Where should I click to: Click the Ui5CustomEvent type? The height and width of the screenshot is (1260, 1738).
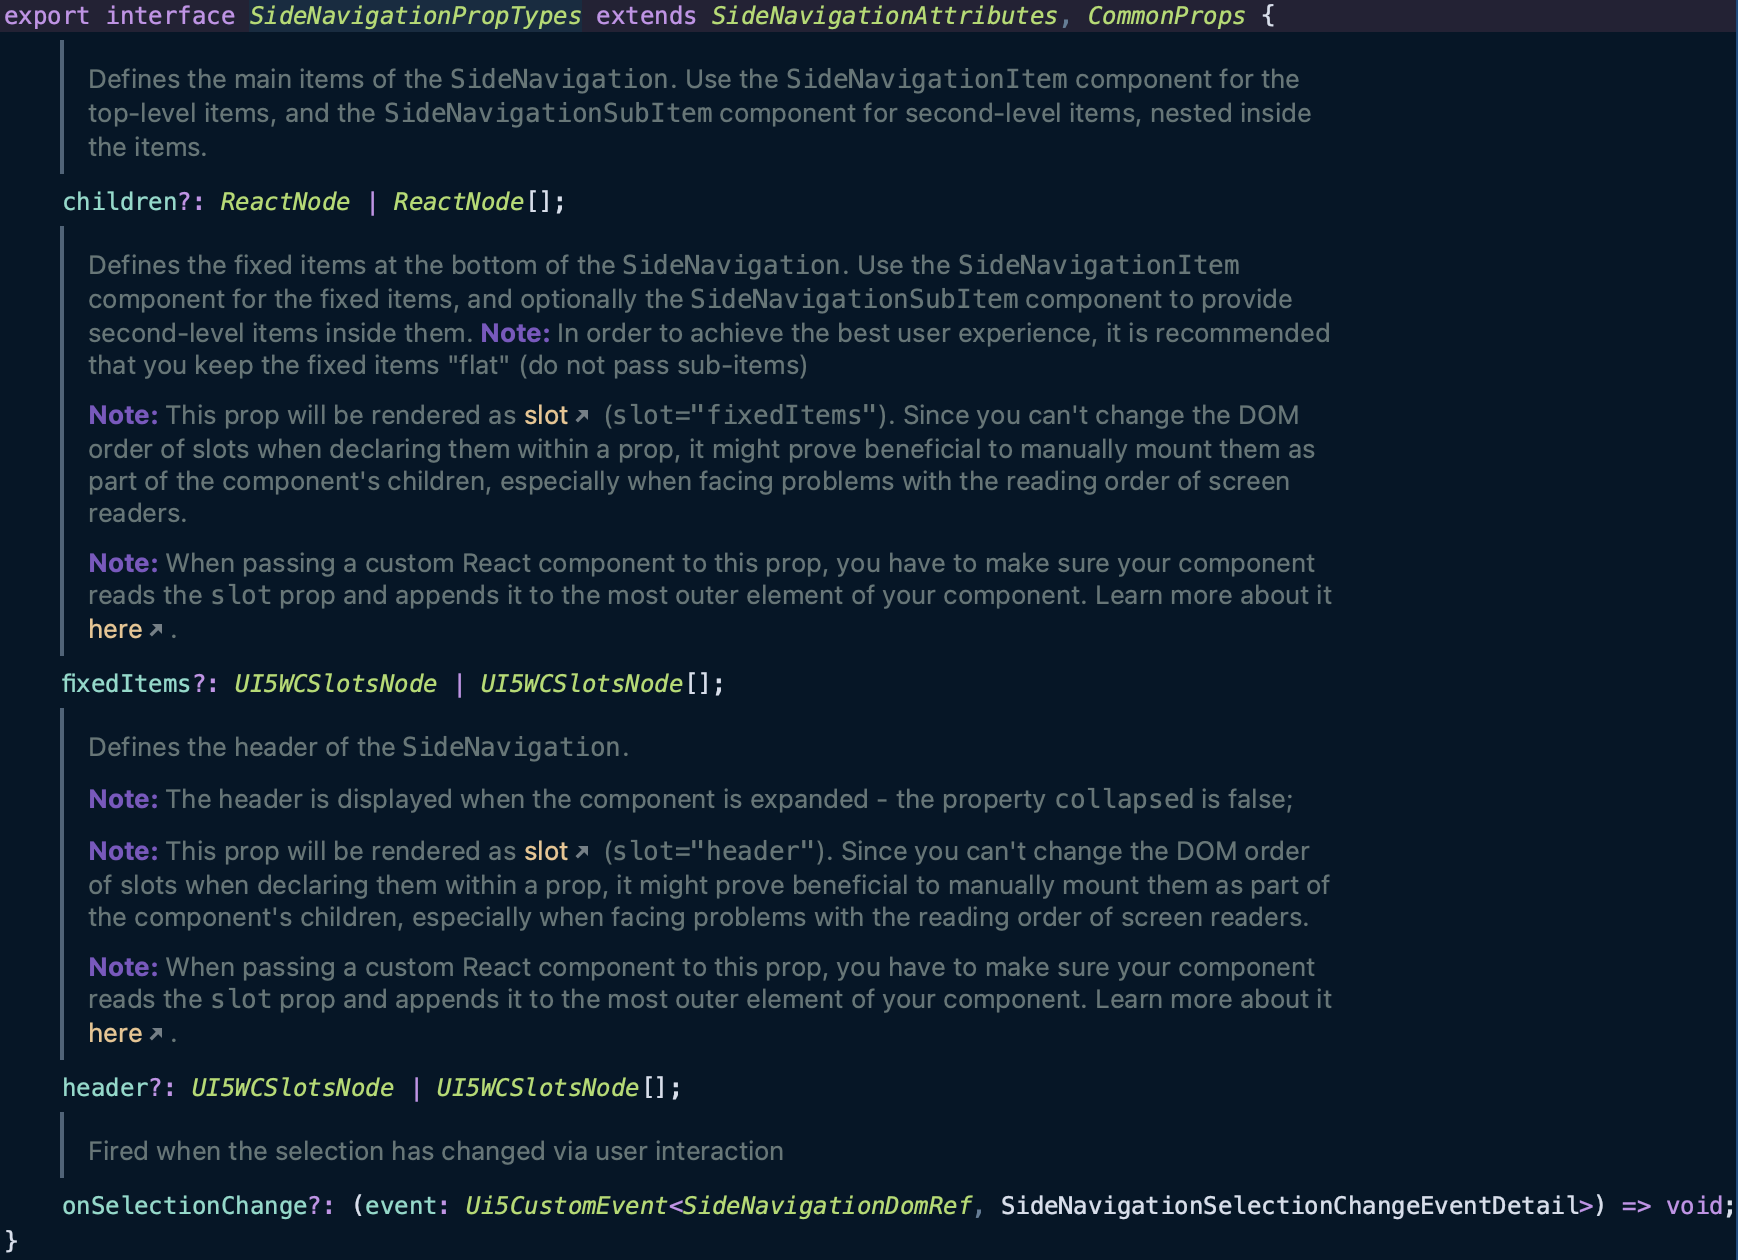566,1206
